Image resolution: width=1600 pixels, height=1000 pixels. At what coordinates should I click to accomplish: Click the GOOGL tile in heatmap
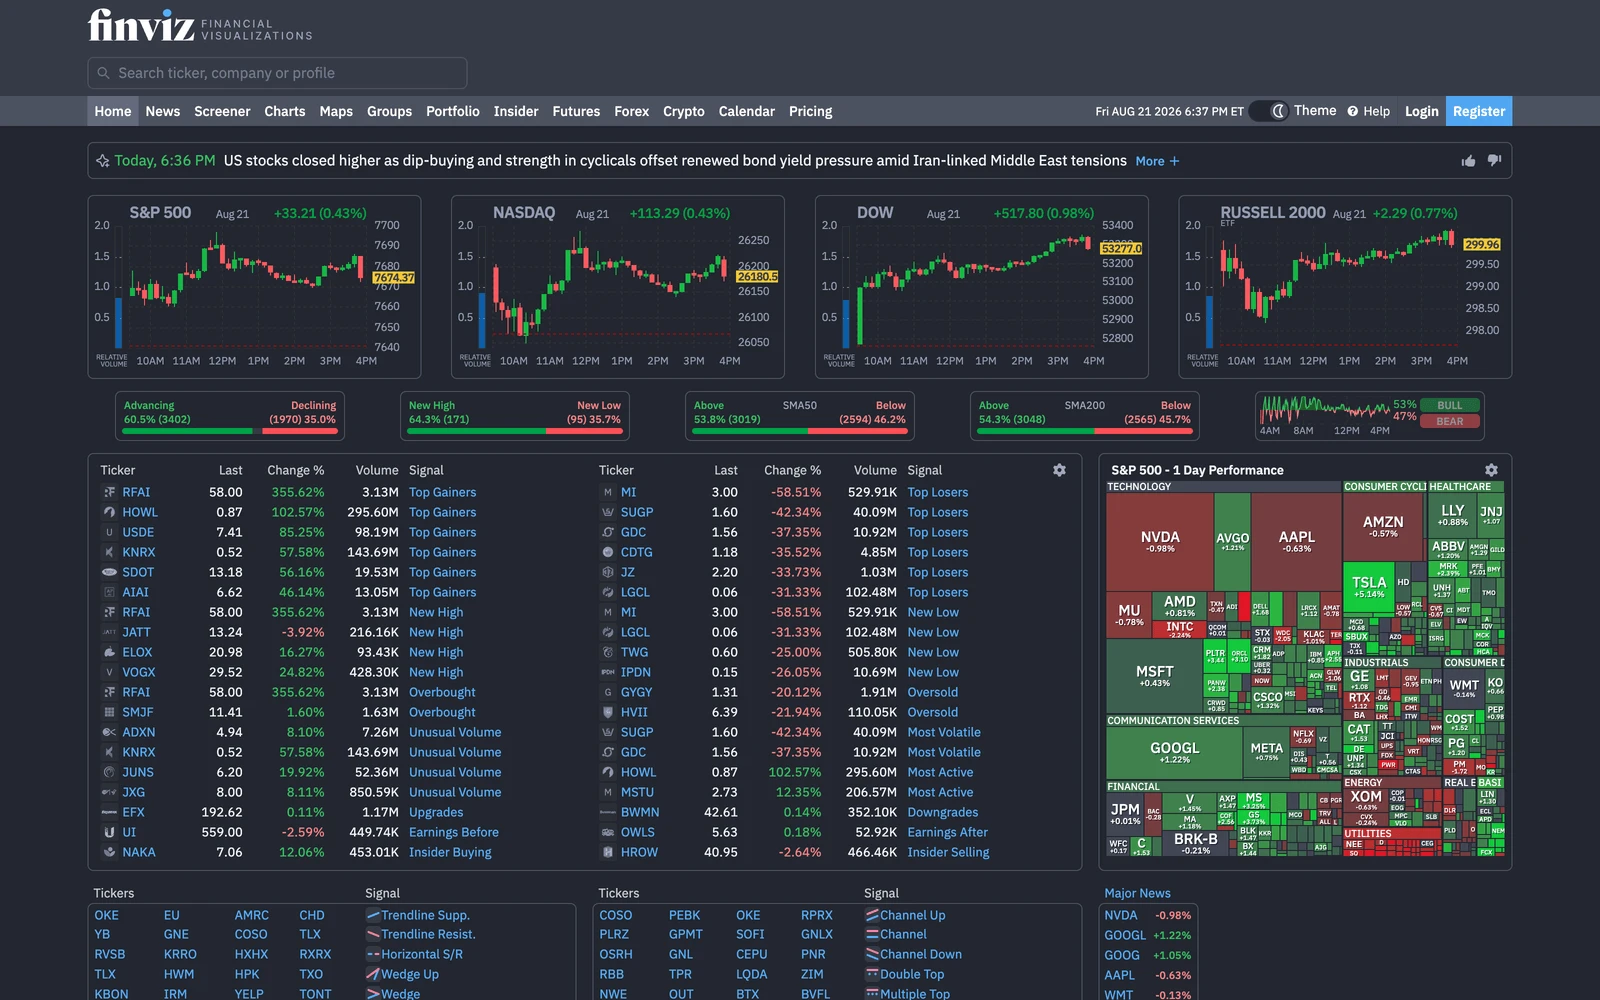coord(1174,752)
